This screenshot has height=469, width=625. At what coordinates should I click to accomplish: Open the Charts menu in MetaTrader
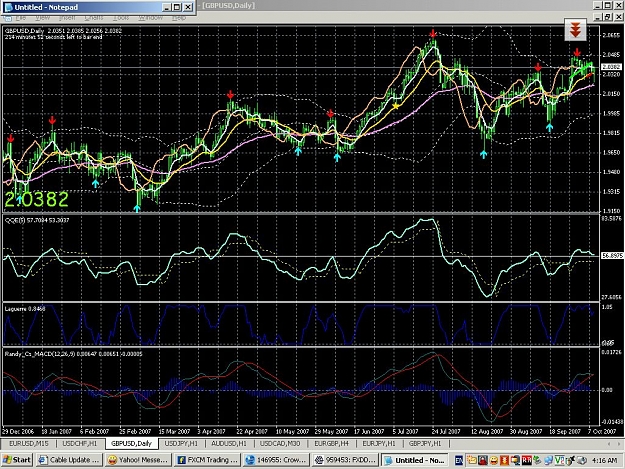coord(94,18)
